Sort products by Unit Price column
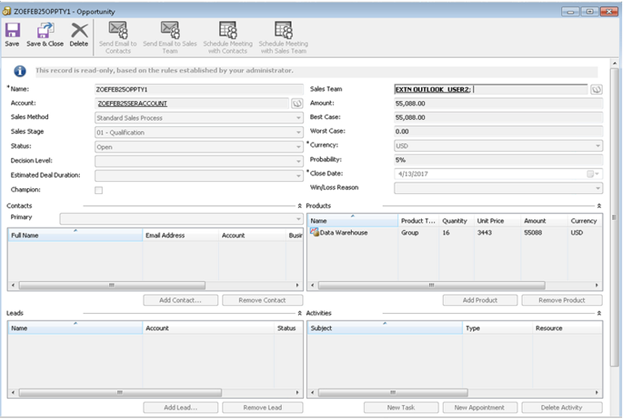The width and height of the screenshot is (623, 419). tap(492, 221)
